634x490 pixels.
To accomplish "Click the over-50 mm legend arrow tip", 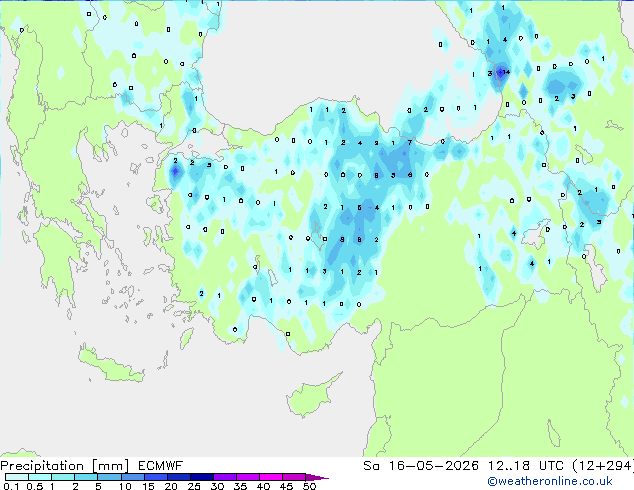I will (x=317, y=477).
